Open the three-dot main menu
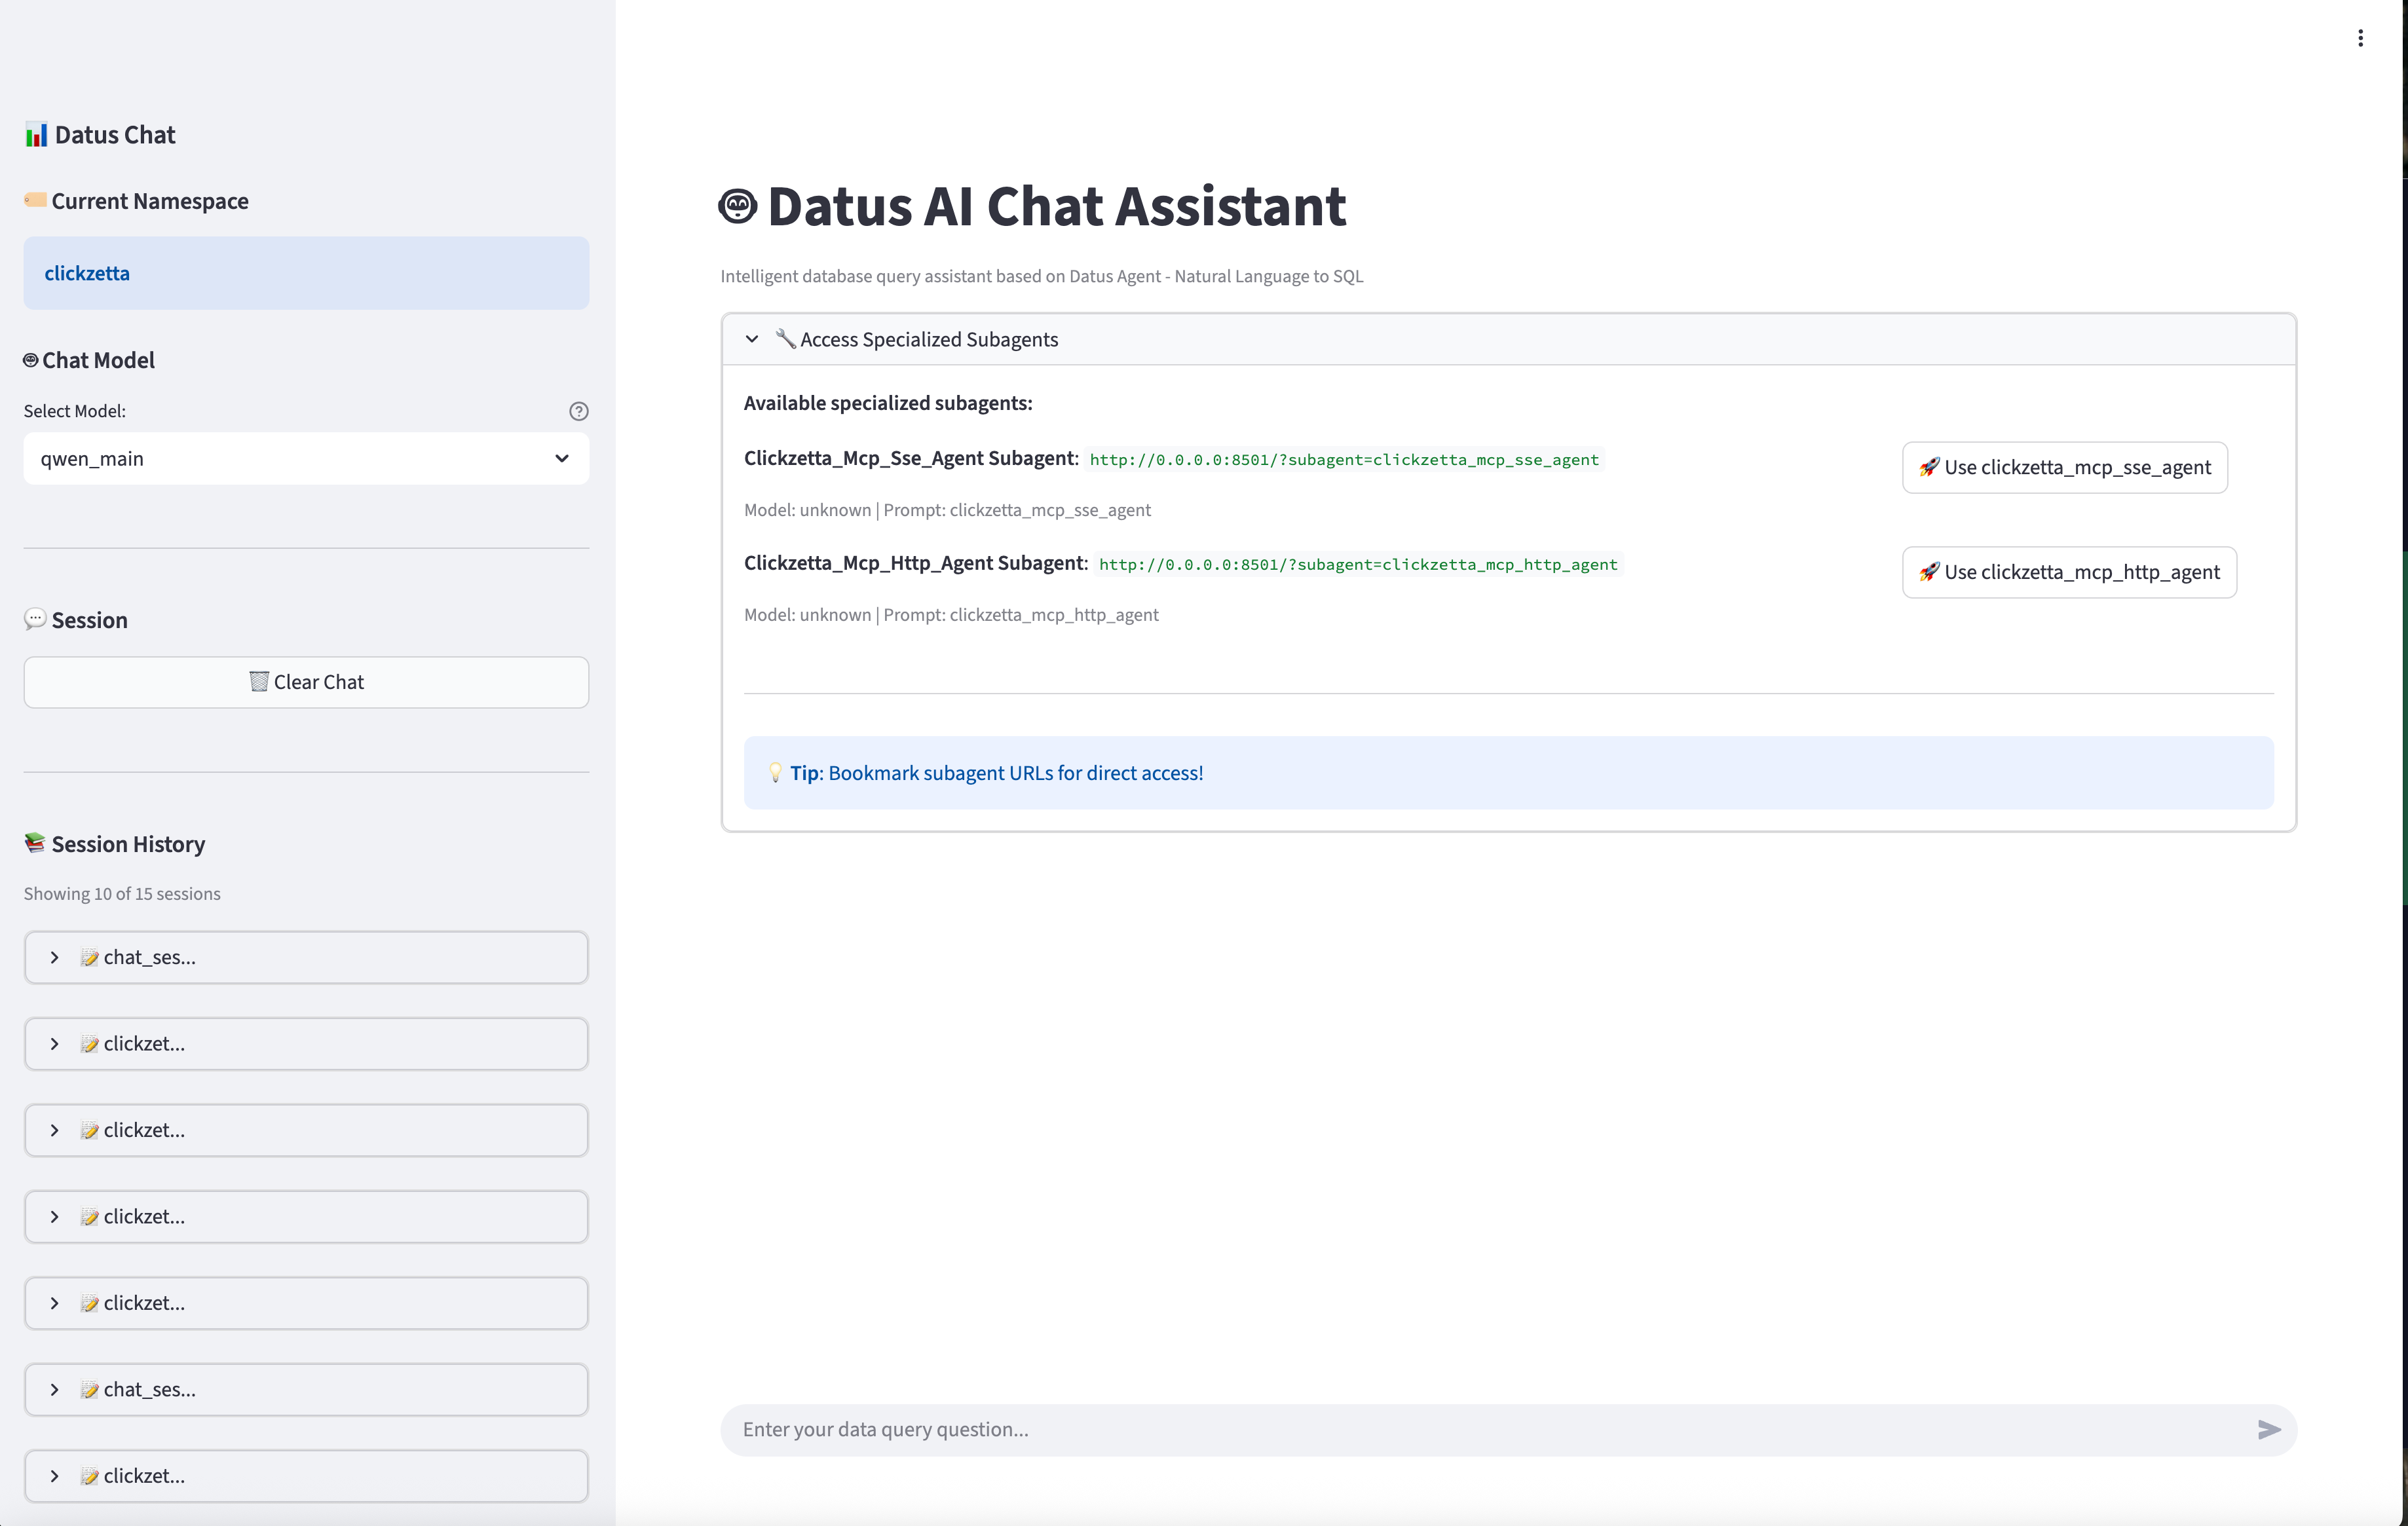The image size is (2408, 1526). tap(2360, 38)
